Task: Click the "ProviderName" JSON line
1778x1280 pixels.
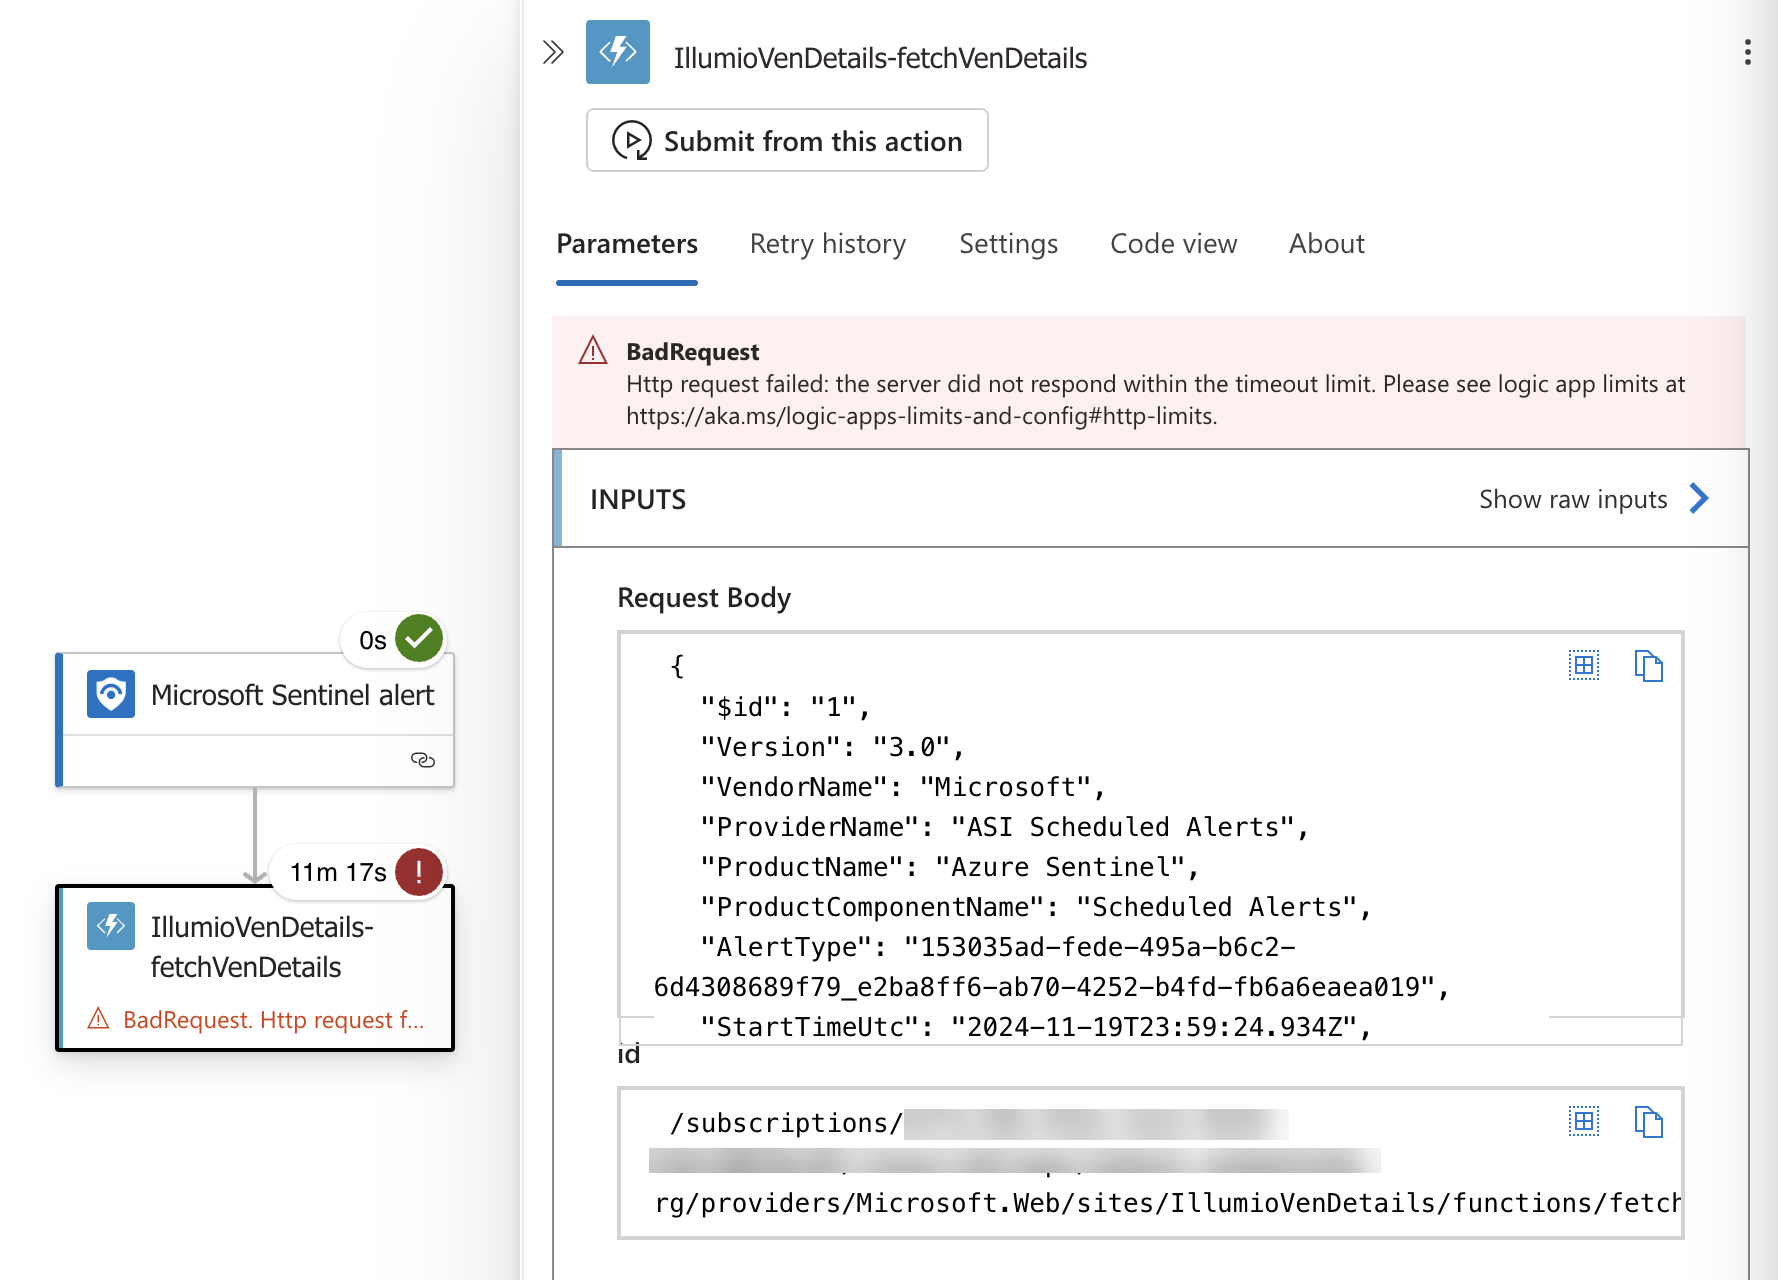Action: 1004,827
